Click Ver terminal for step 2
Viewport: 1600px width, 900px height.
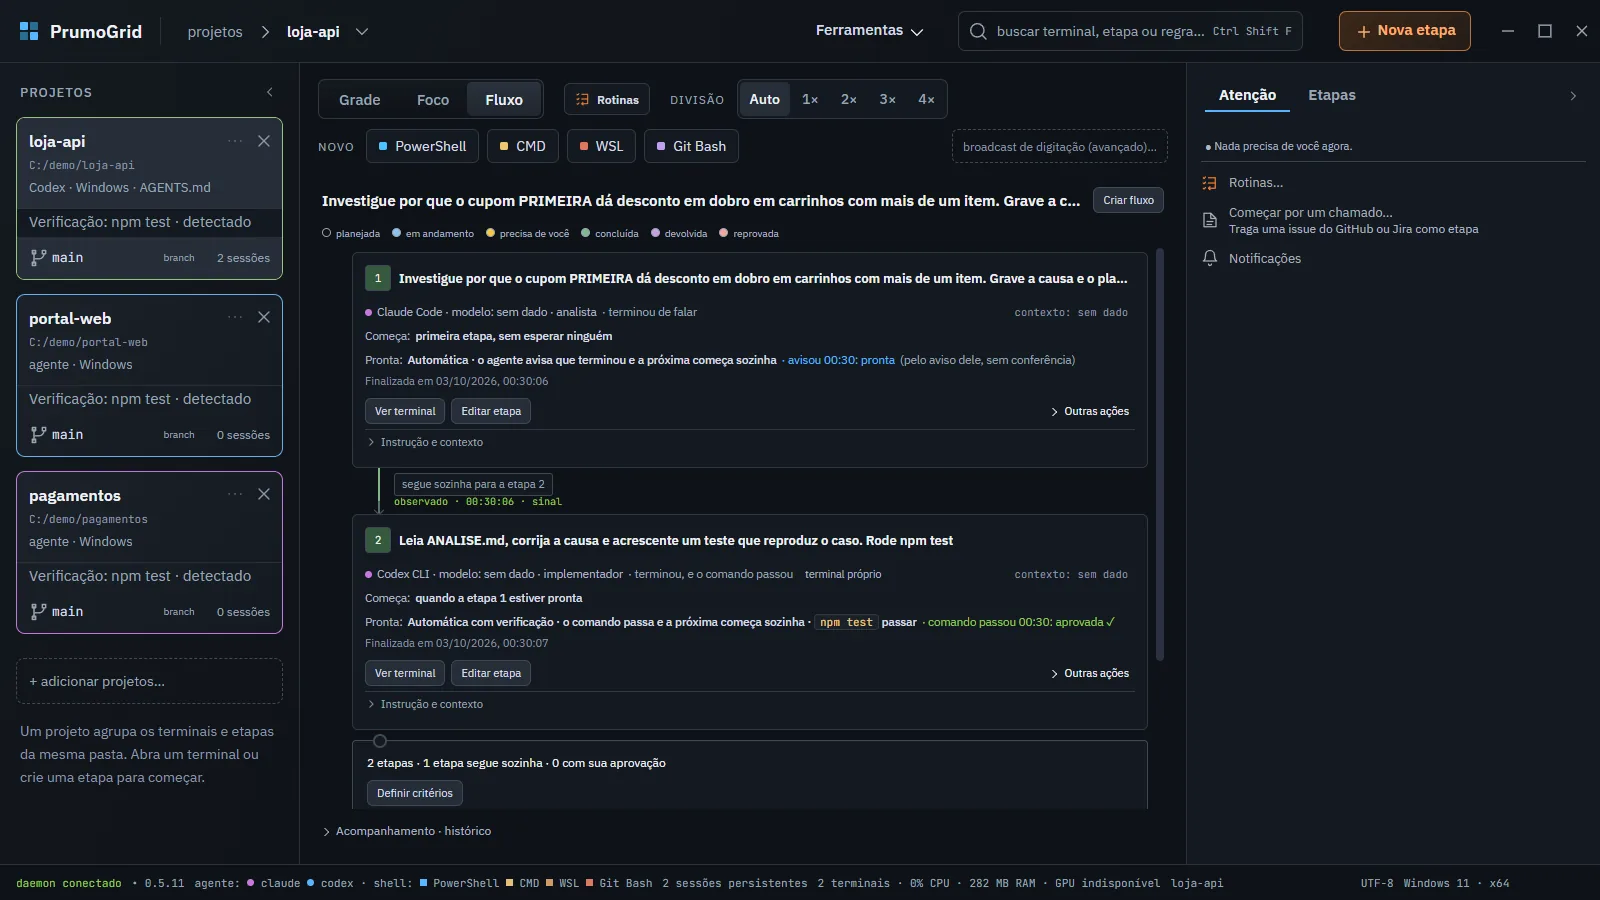405,673
